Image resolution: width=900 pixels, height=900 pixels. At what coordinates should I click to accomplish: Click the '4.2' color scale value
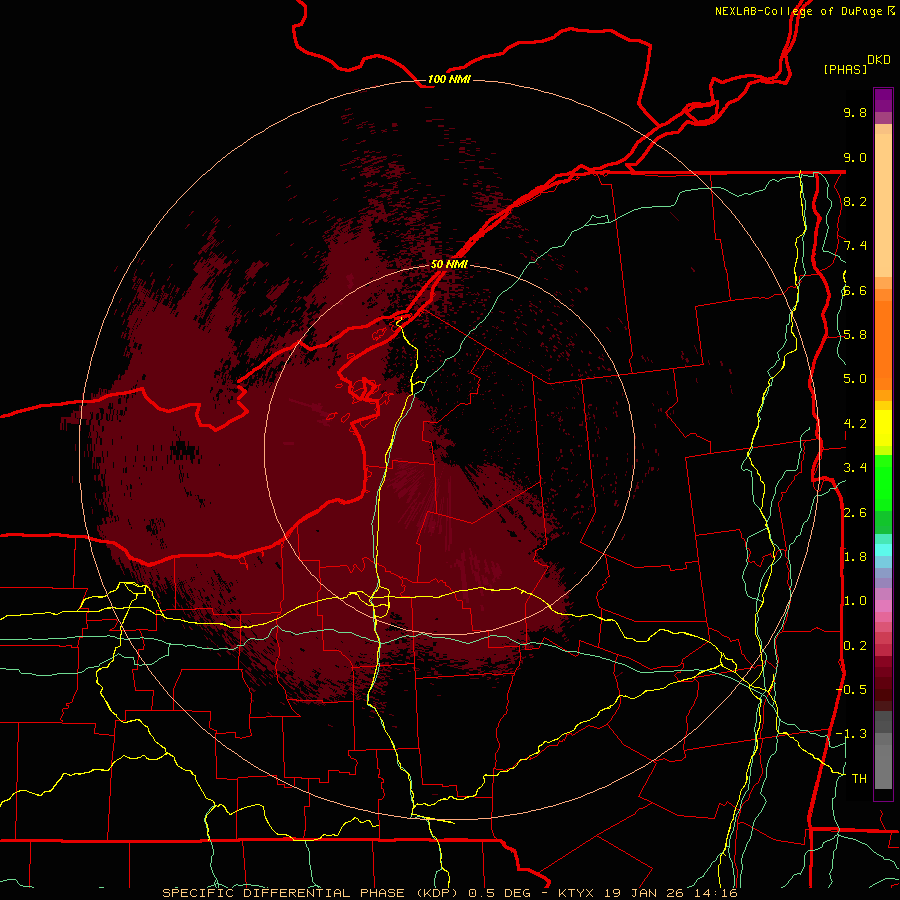click(855, 424)
